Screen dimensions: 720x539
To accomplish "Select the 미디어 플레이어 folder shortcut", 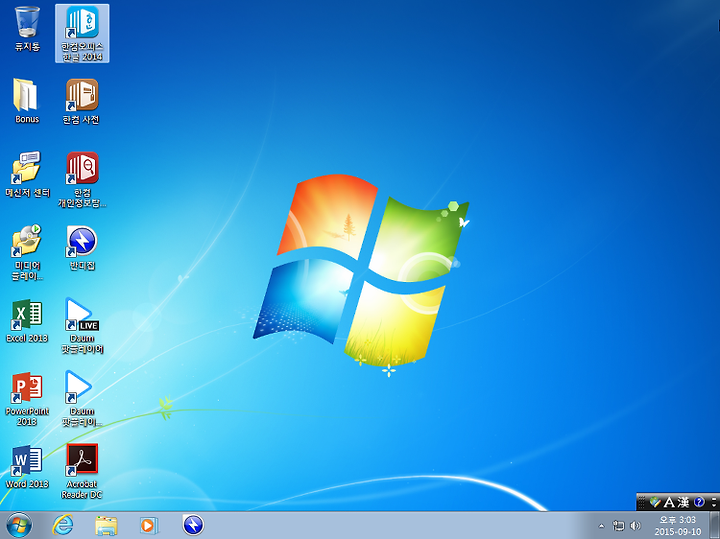I will tap(27, 252).
